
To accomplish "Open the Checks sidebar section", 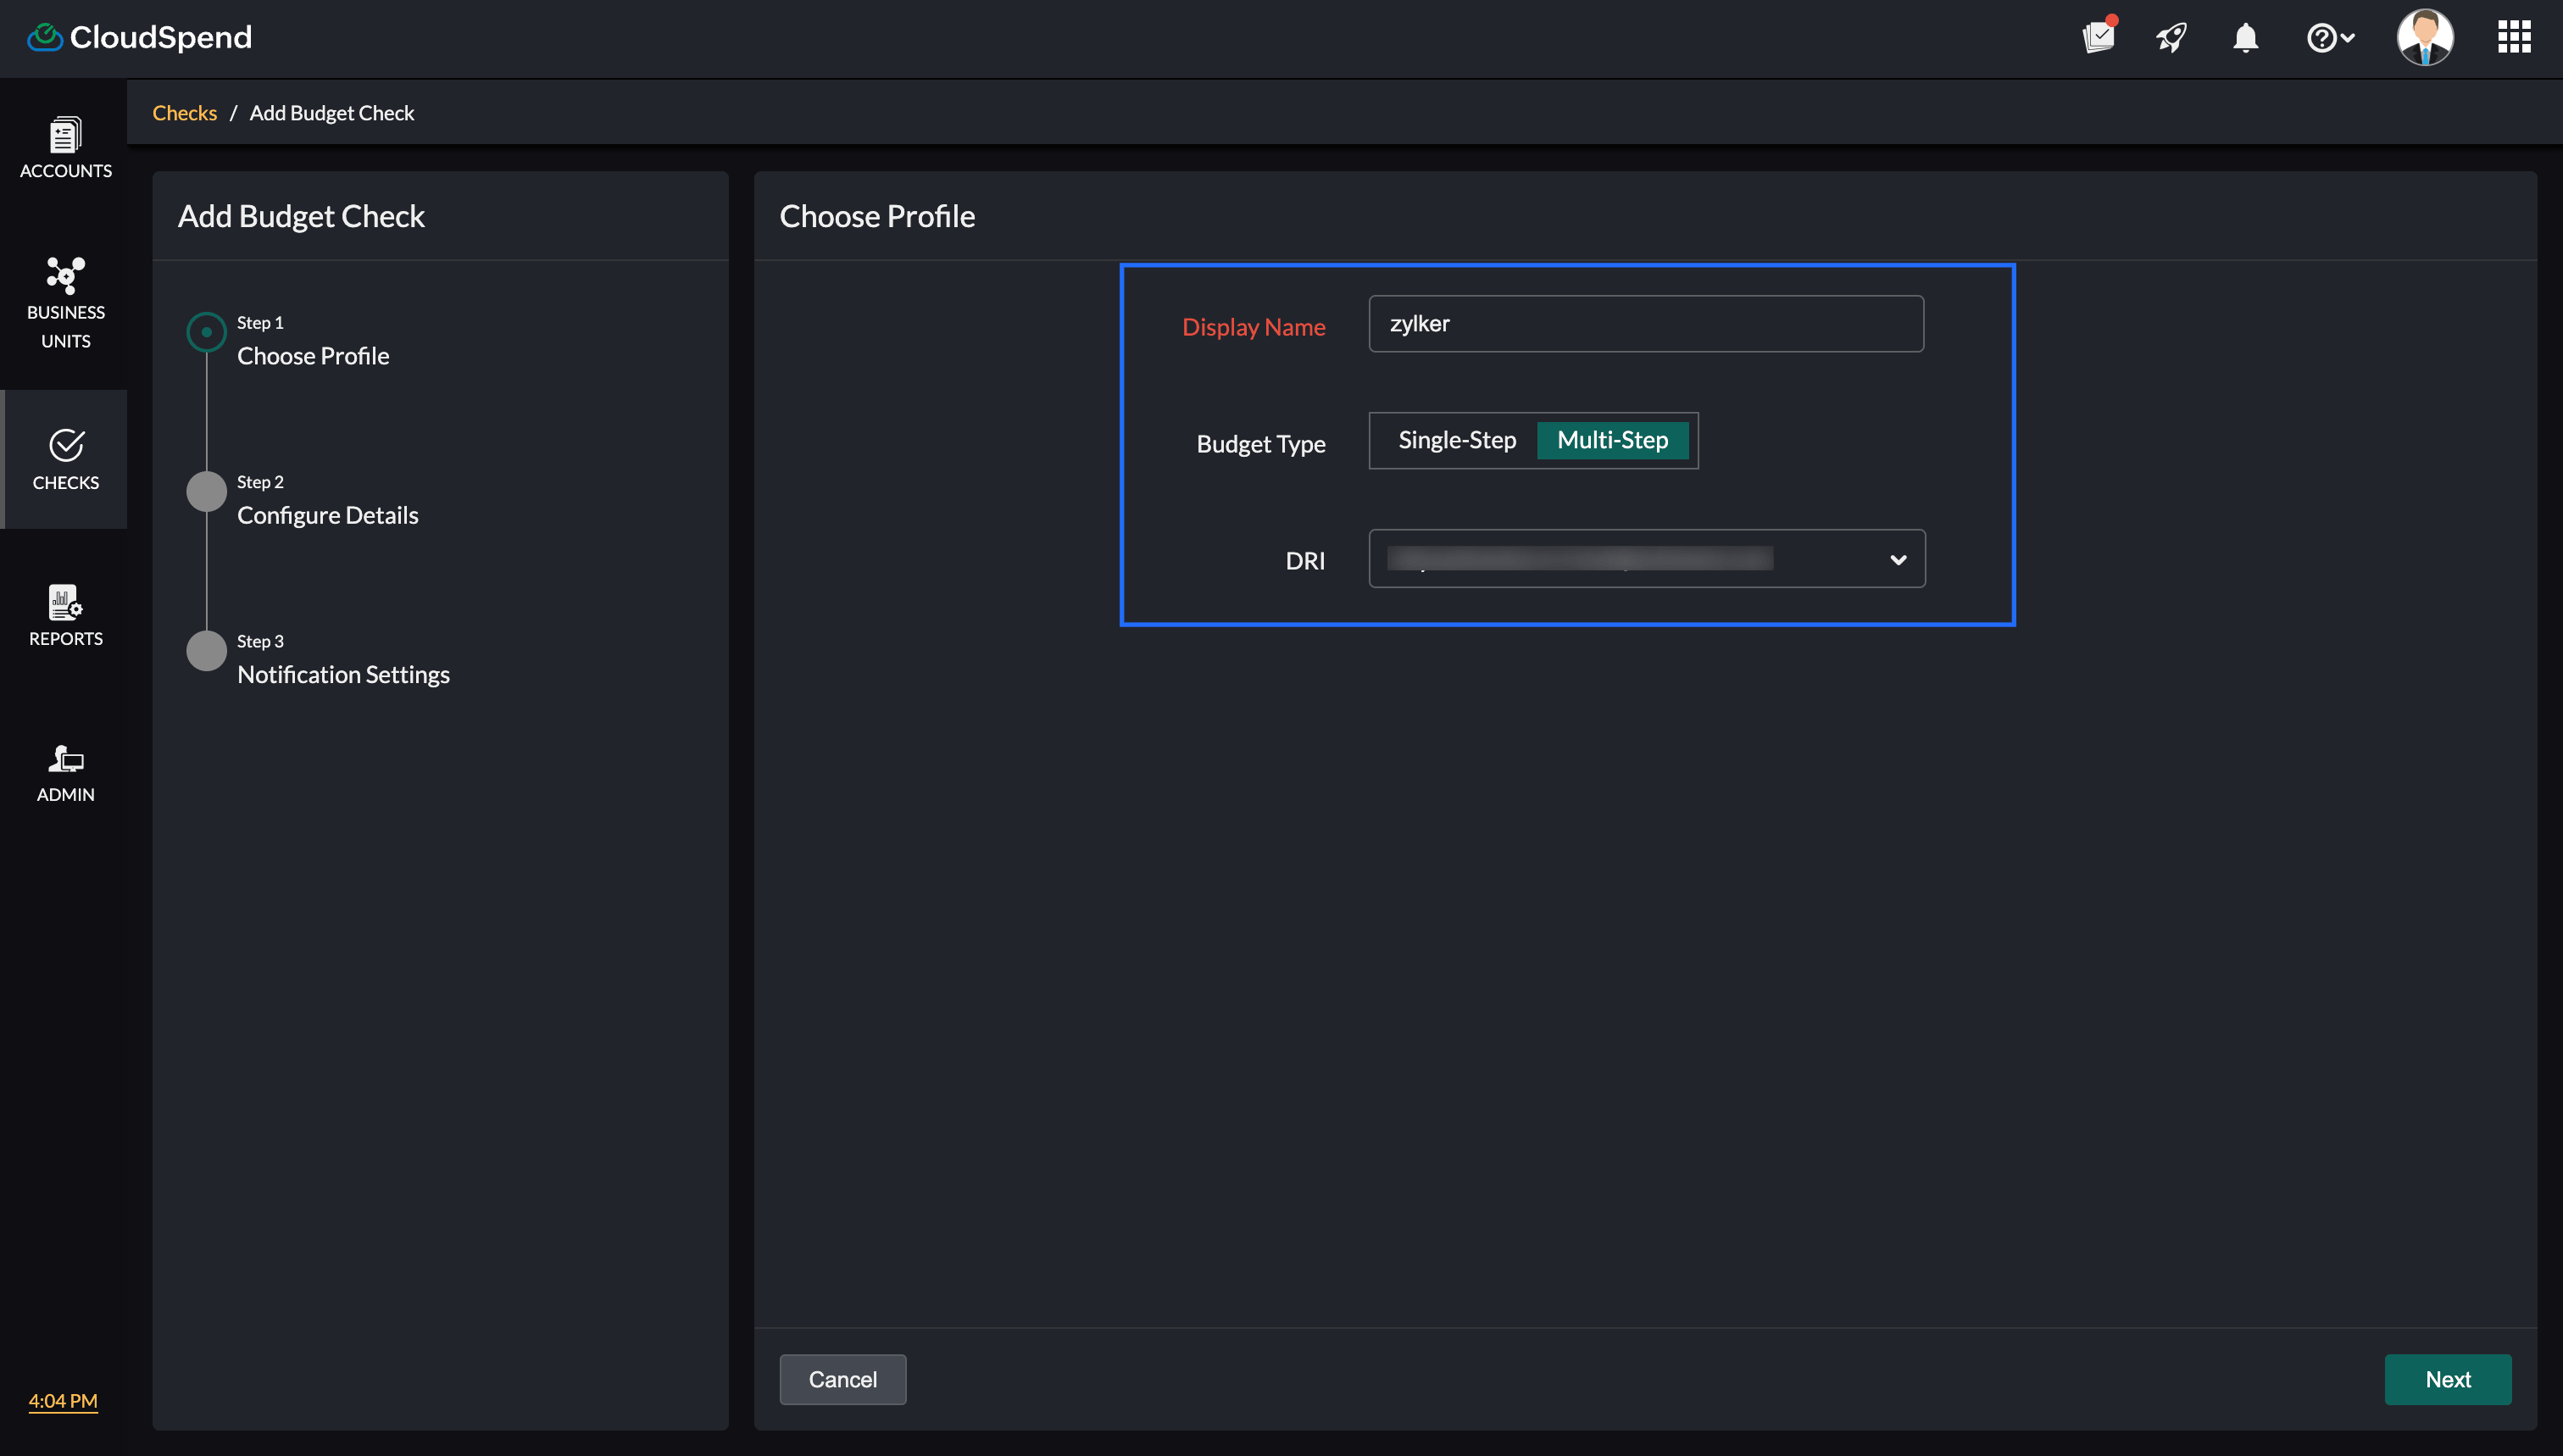I will click(65, 459).
